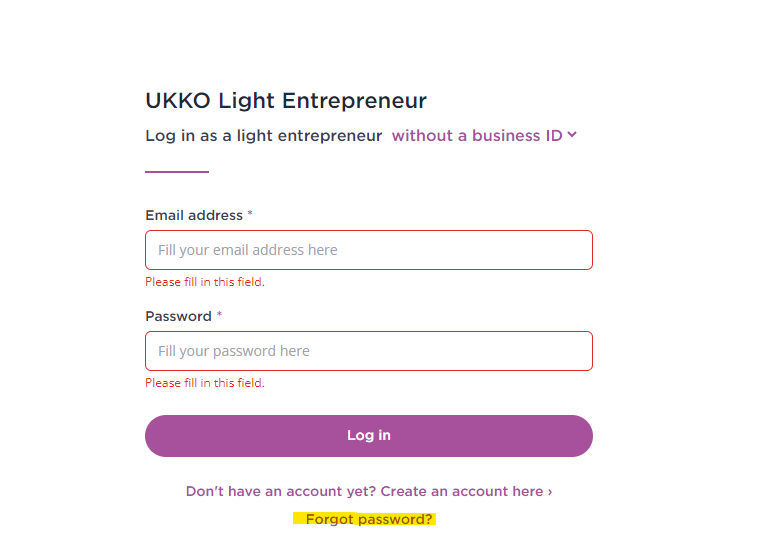Click the "Don't have an account yet?" text
This screenshot has width=759, height=550.
[281, 491]
